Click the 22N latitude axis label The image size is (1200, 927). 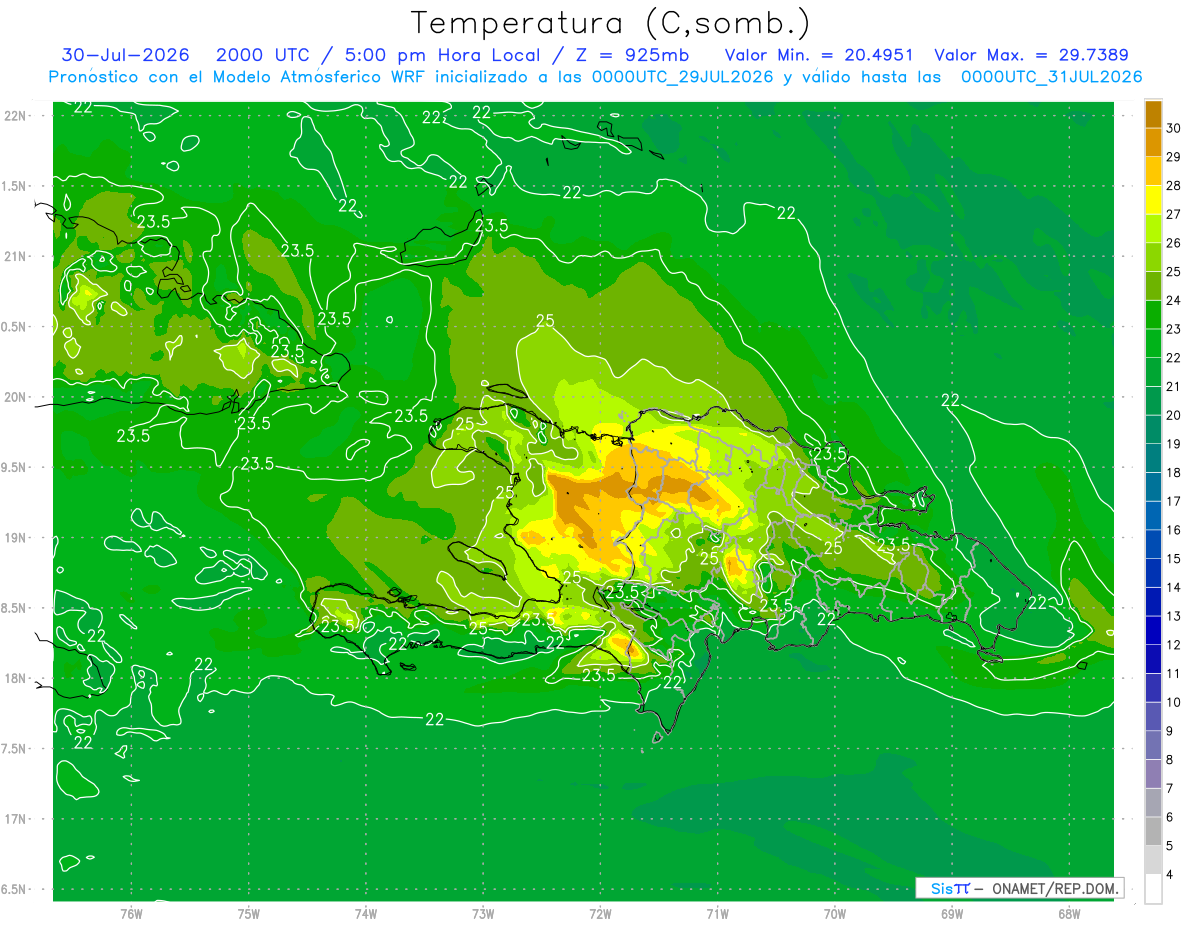click(x=17, y=115)
